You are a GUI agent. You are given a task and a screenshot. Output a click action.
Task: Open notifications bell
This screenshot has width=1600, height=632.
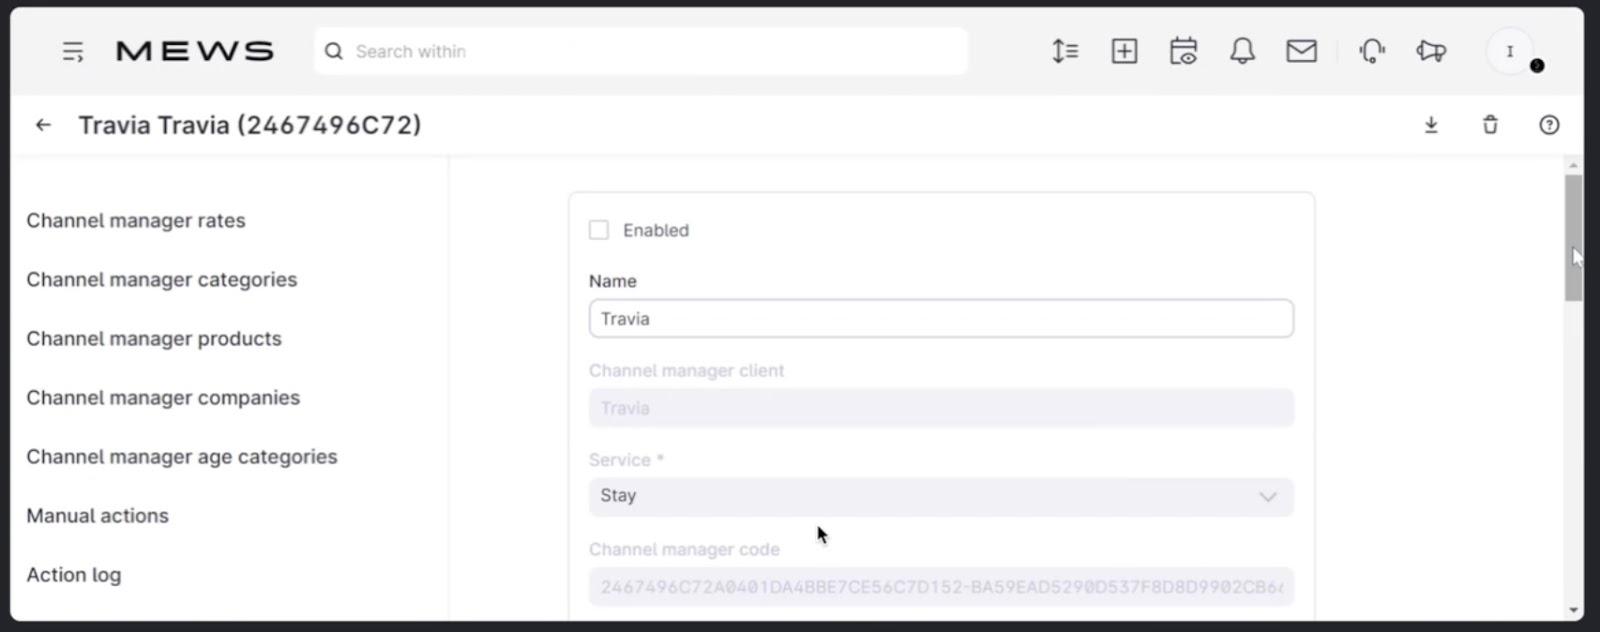coord(1242,51)
